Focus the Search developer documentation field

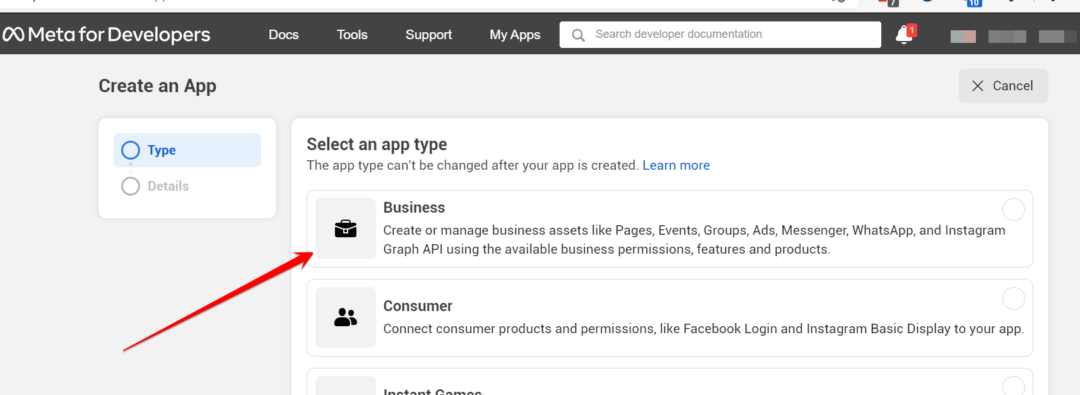pos(720,34)
